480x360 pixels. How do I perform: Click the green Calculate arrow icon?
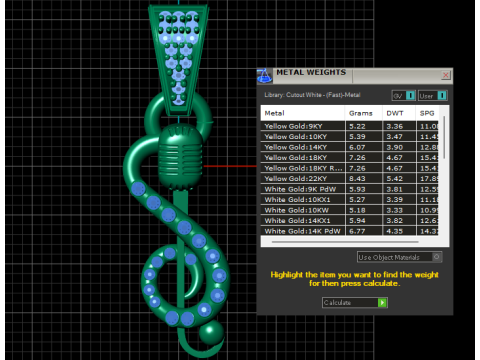382,303
